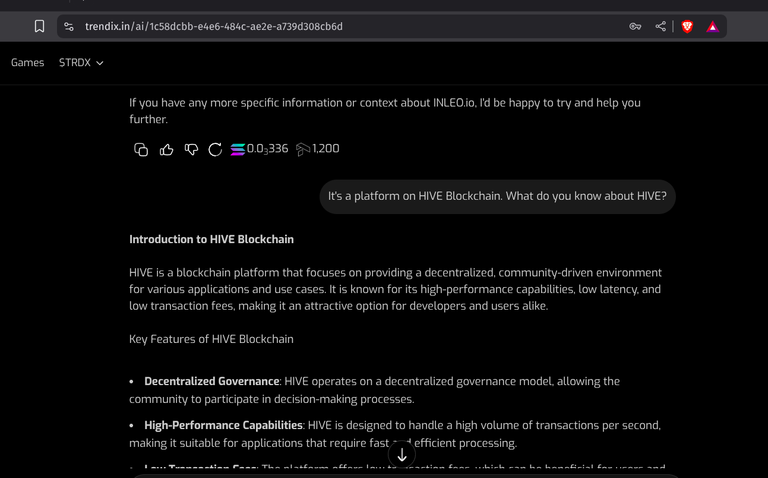Click the trendix.in URL address field

click(x=214, y=26)
